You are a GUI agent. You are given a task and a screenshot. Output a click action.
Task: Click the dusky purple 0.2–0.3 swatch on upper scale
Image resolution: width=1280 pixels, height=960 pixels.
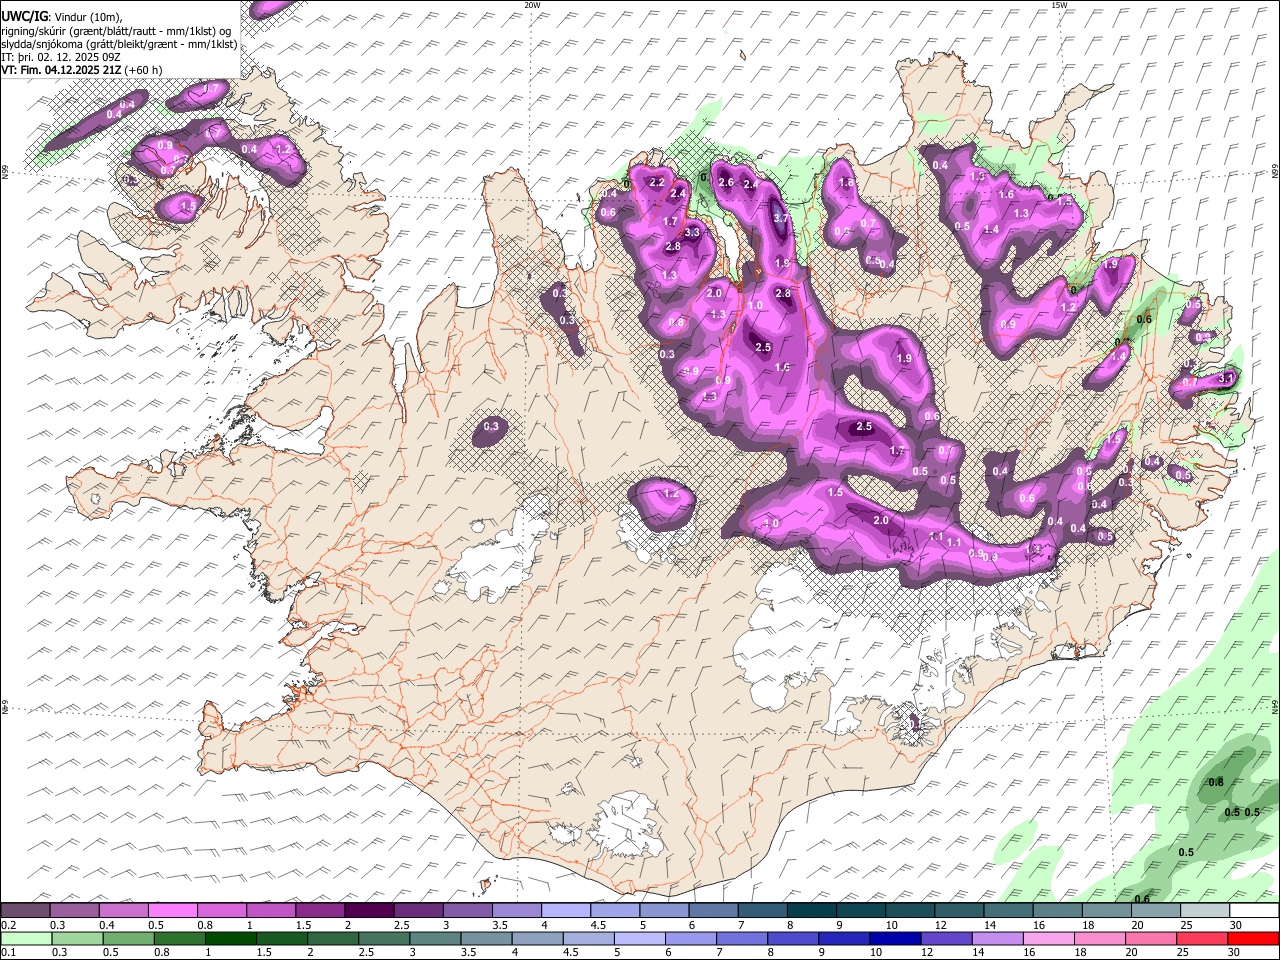[25, 910]
